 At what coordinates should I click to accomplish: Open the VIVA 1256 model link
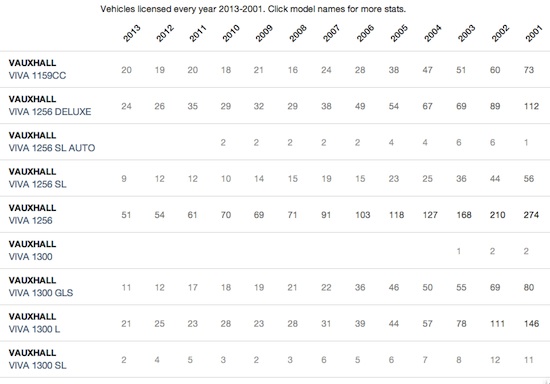click(31, 221)
